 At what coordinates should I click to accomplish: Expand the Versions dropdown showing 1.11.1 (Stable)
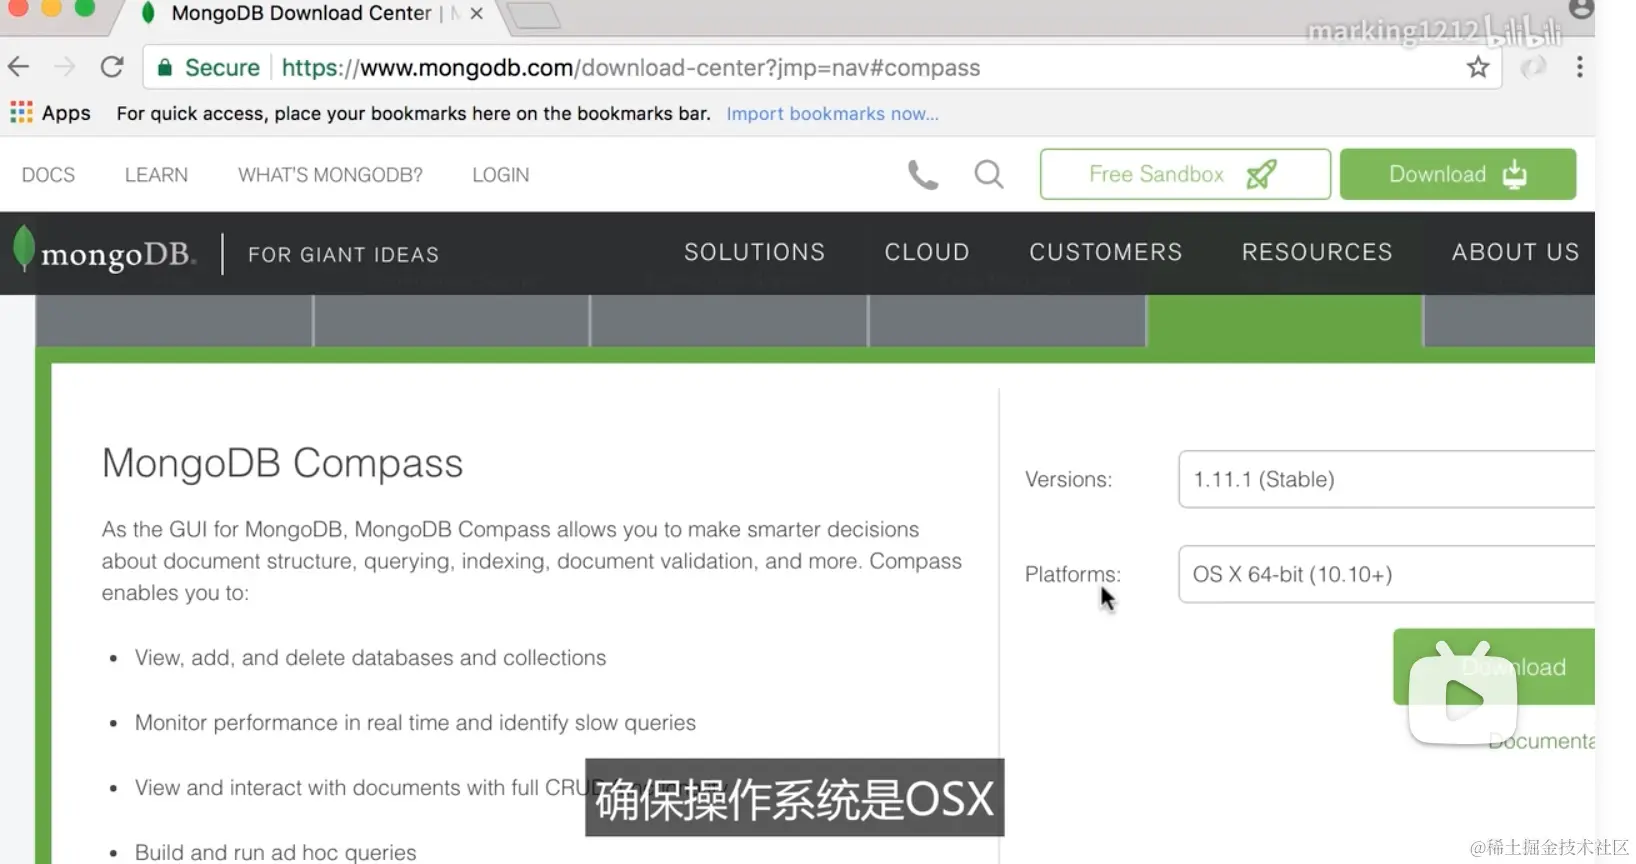pos(1386,479)
